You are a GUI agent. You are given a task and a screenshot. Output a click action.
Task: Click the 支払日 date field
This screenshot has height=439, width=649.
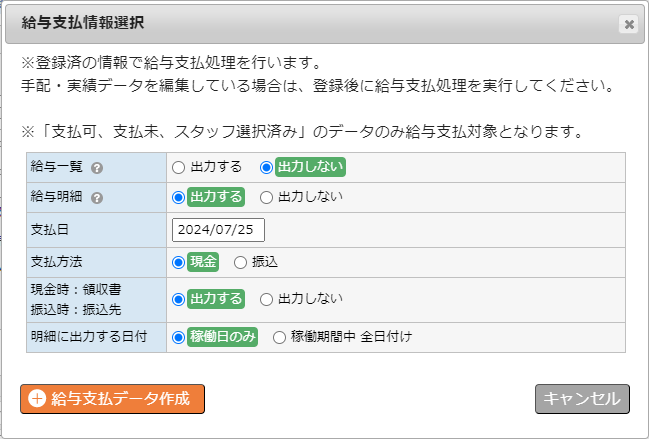click(218, 230)
